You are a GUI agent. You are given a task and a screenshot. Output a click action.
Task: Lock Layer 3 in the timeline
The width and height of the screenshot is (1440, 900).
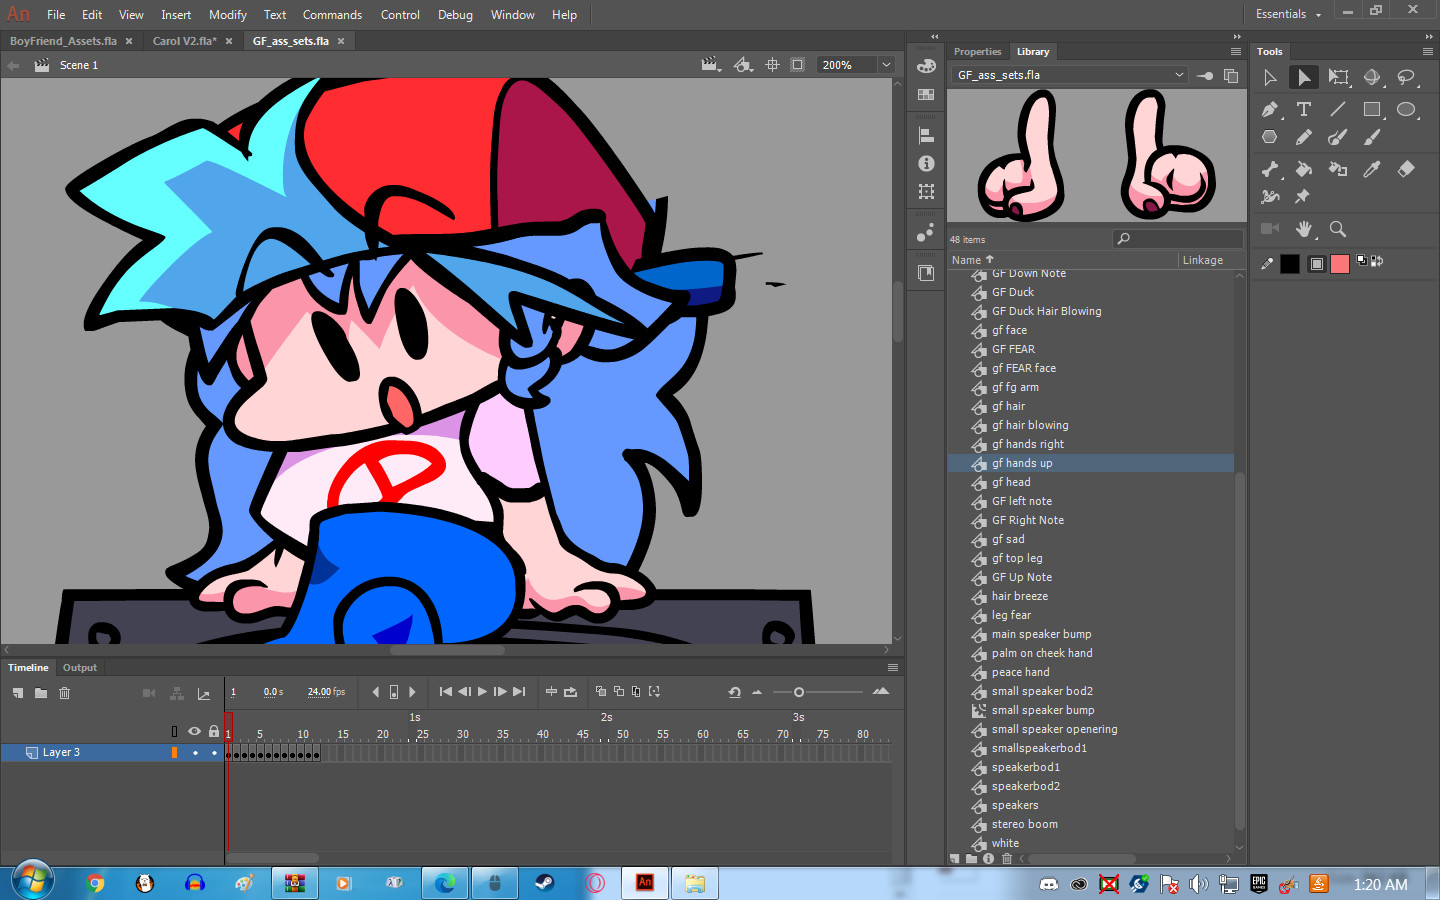(214, 752)
